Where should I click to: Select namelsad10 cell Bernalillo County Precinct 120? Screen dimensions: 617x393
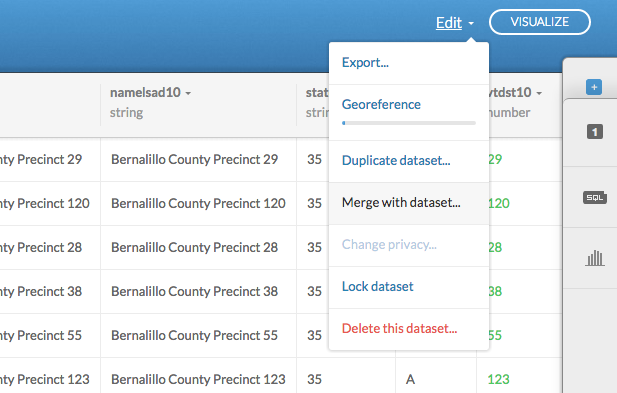(x=198, y=203)
